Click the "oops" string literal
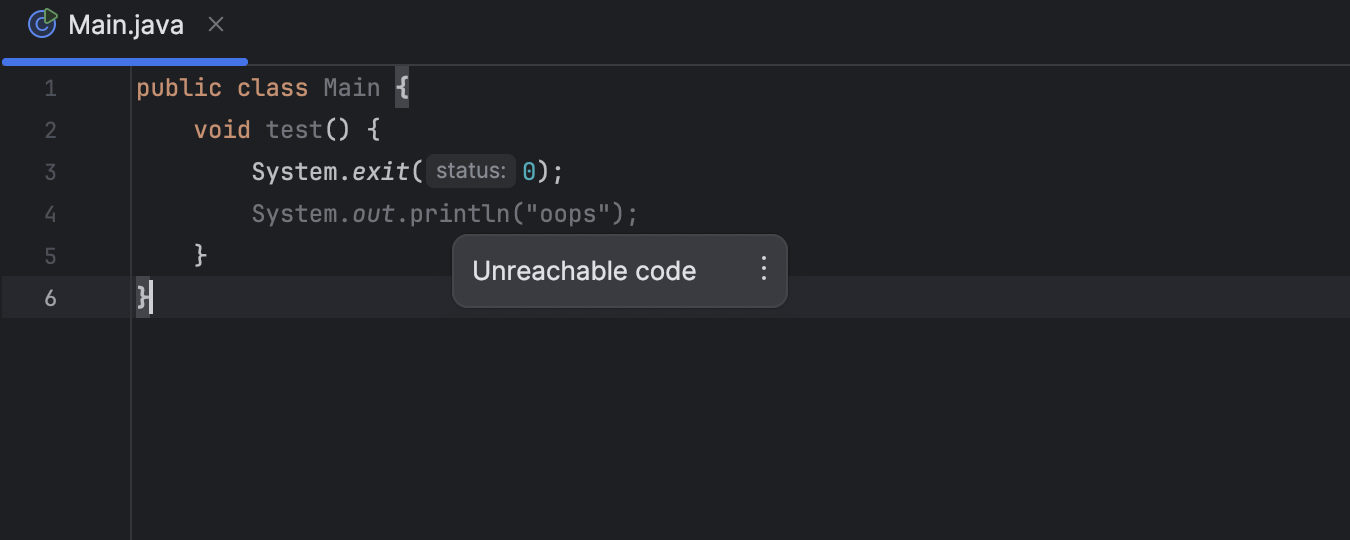 coord(568,214)
